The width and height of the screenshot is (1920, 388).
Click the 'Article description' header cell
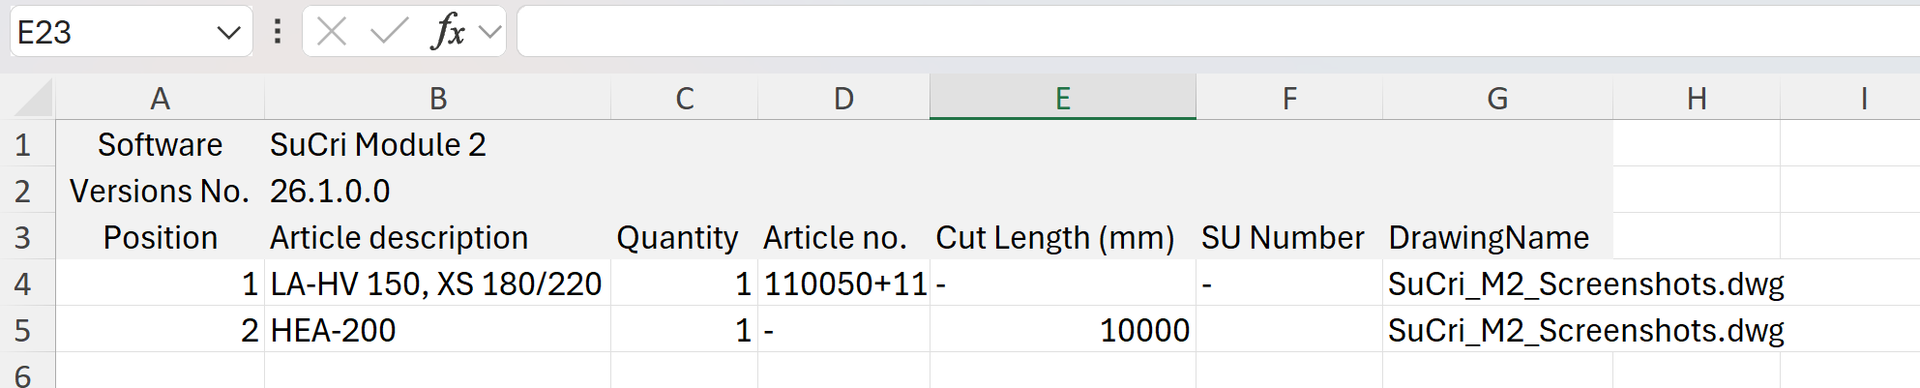click(x=438, y=238)
